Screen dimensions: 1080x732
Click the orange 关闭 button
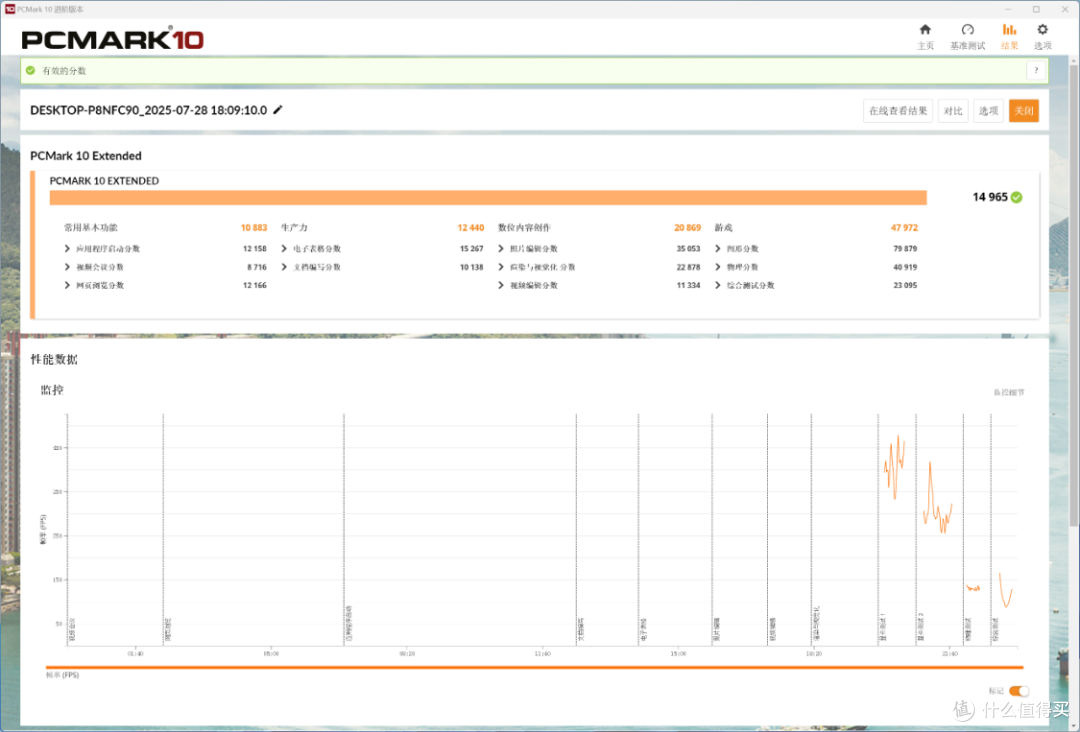(x=1024, y=111)
